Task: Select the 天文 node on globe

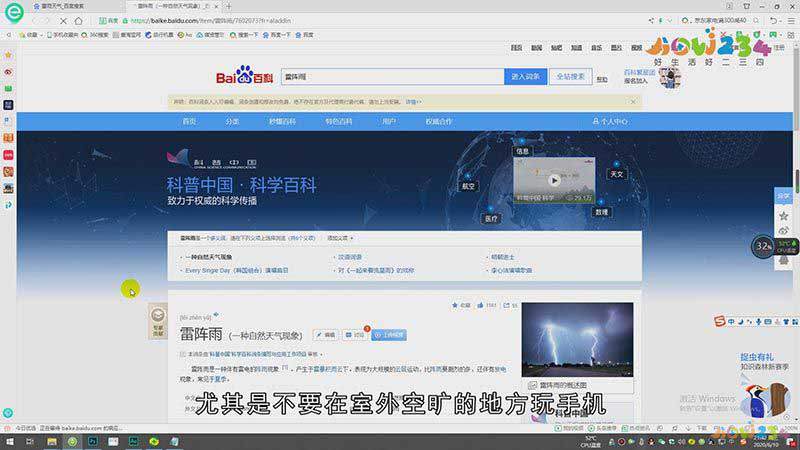Action: pos(617,174)
